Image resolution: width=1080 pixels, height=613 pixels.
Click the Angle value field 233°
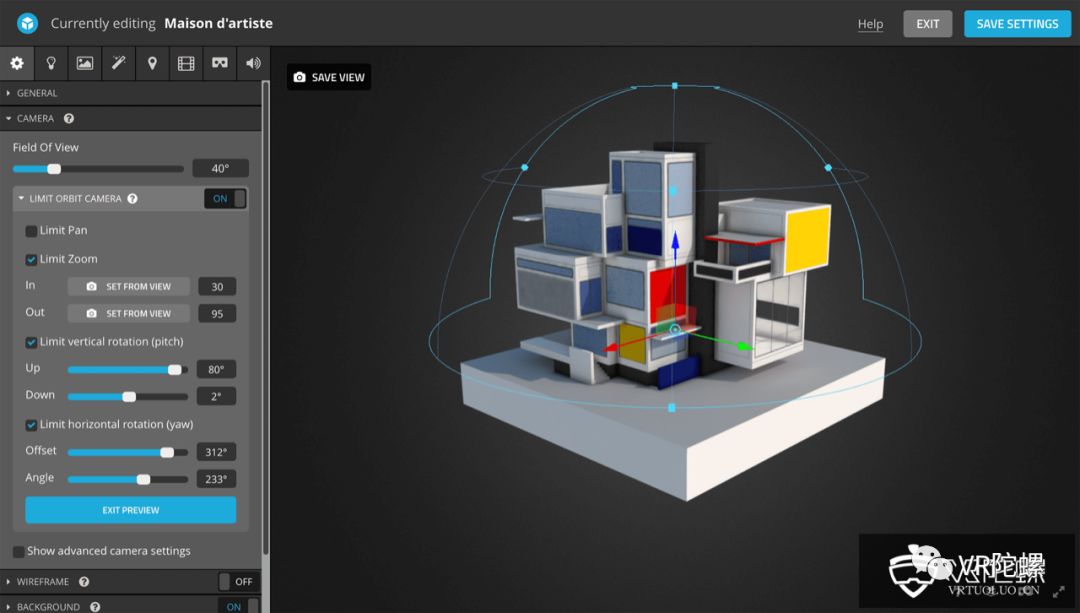tap(216, 479)
